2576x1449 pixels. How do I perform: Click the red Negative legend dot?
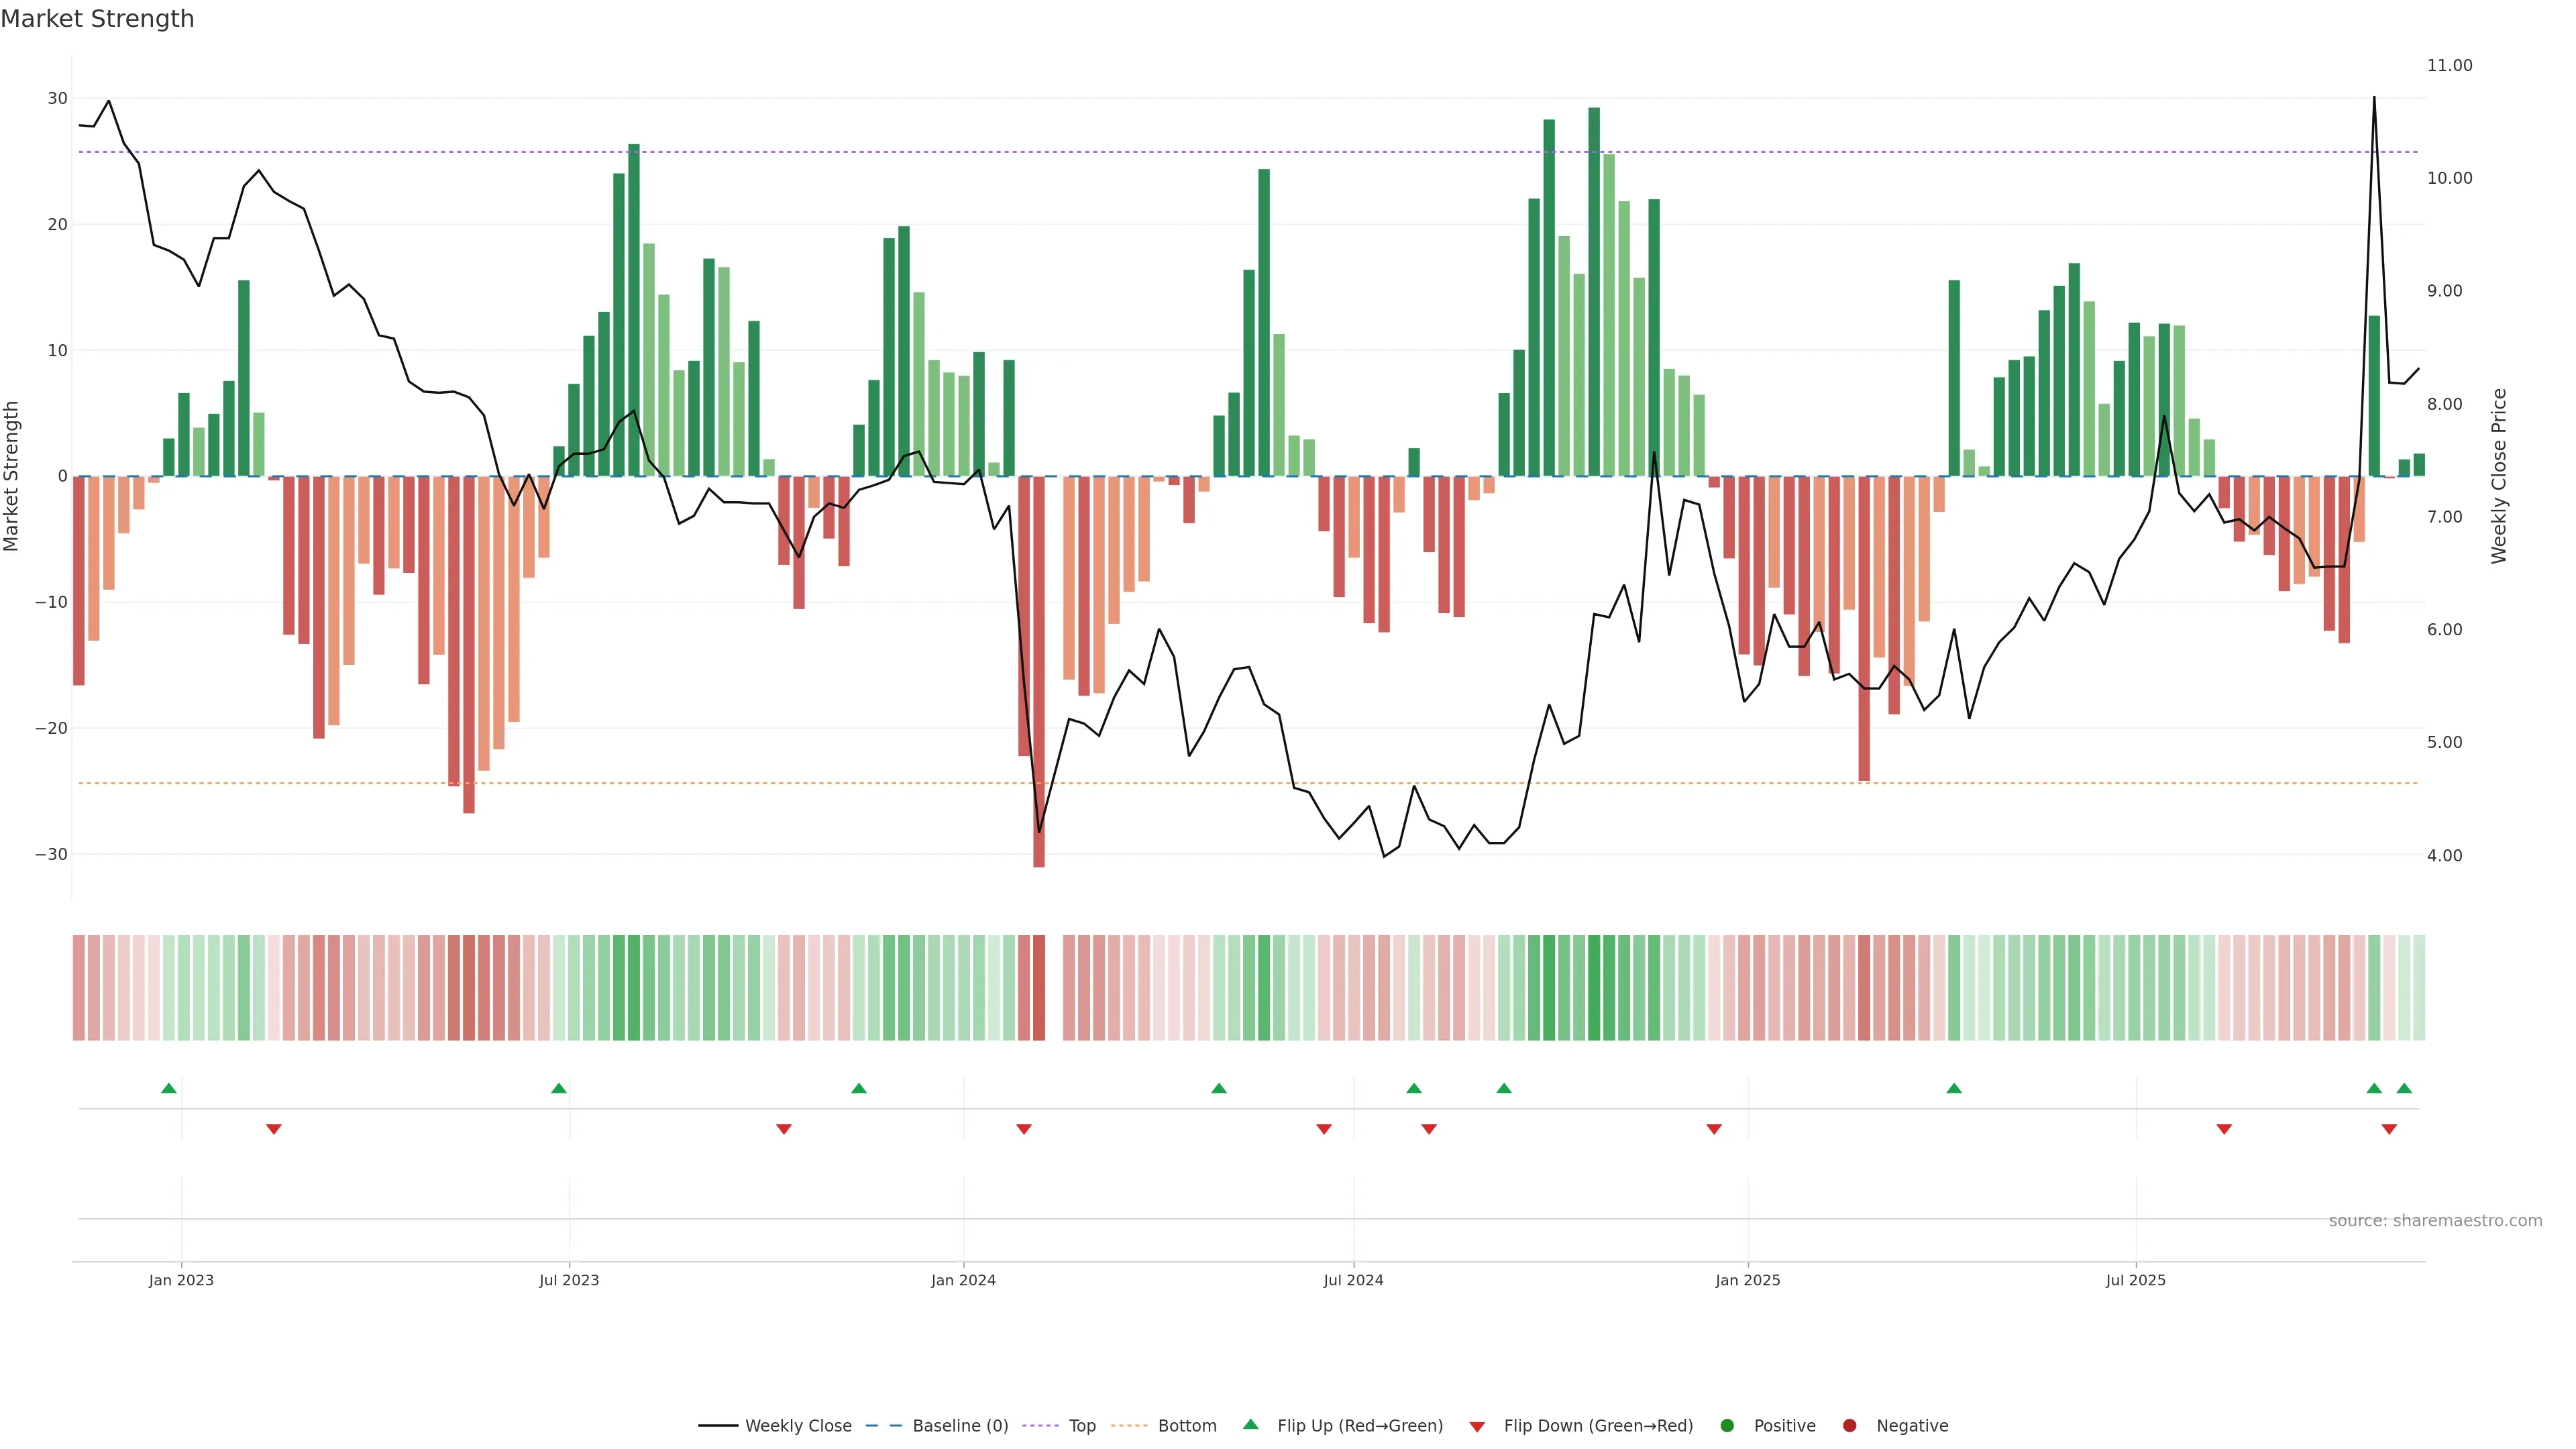(1849, 1425)
